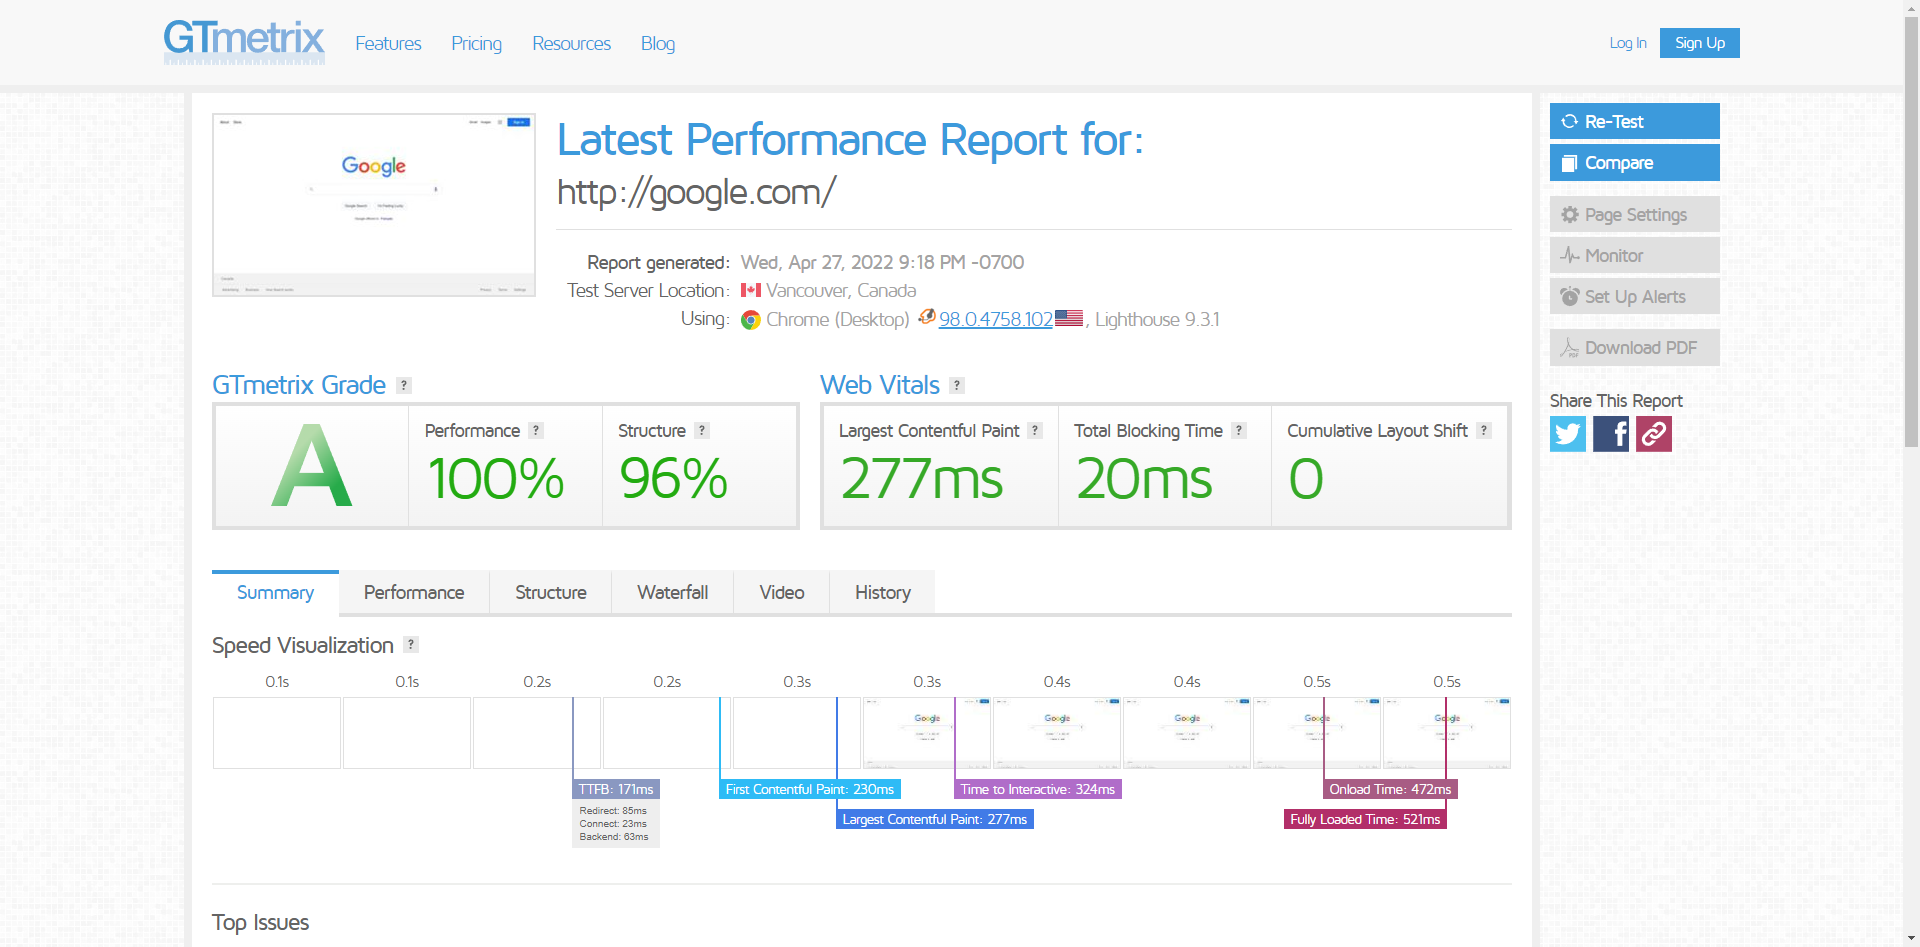Open the Resources menu
Viewport: 1920px width, 947px height.
click(x=571, y=44)
